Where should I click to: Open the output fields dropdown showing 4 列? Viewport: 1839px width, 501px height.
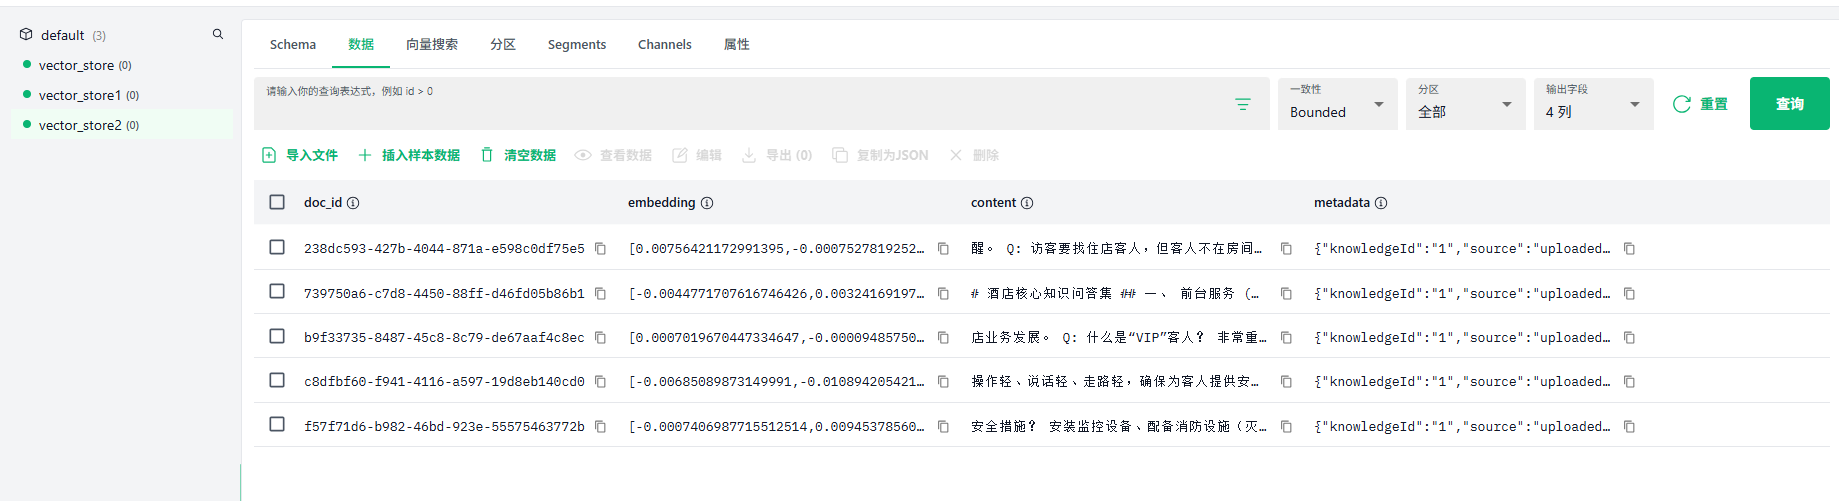(x=1594, y=104)
